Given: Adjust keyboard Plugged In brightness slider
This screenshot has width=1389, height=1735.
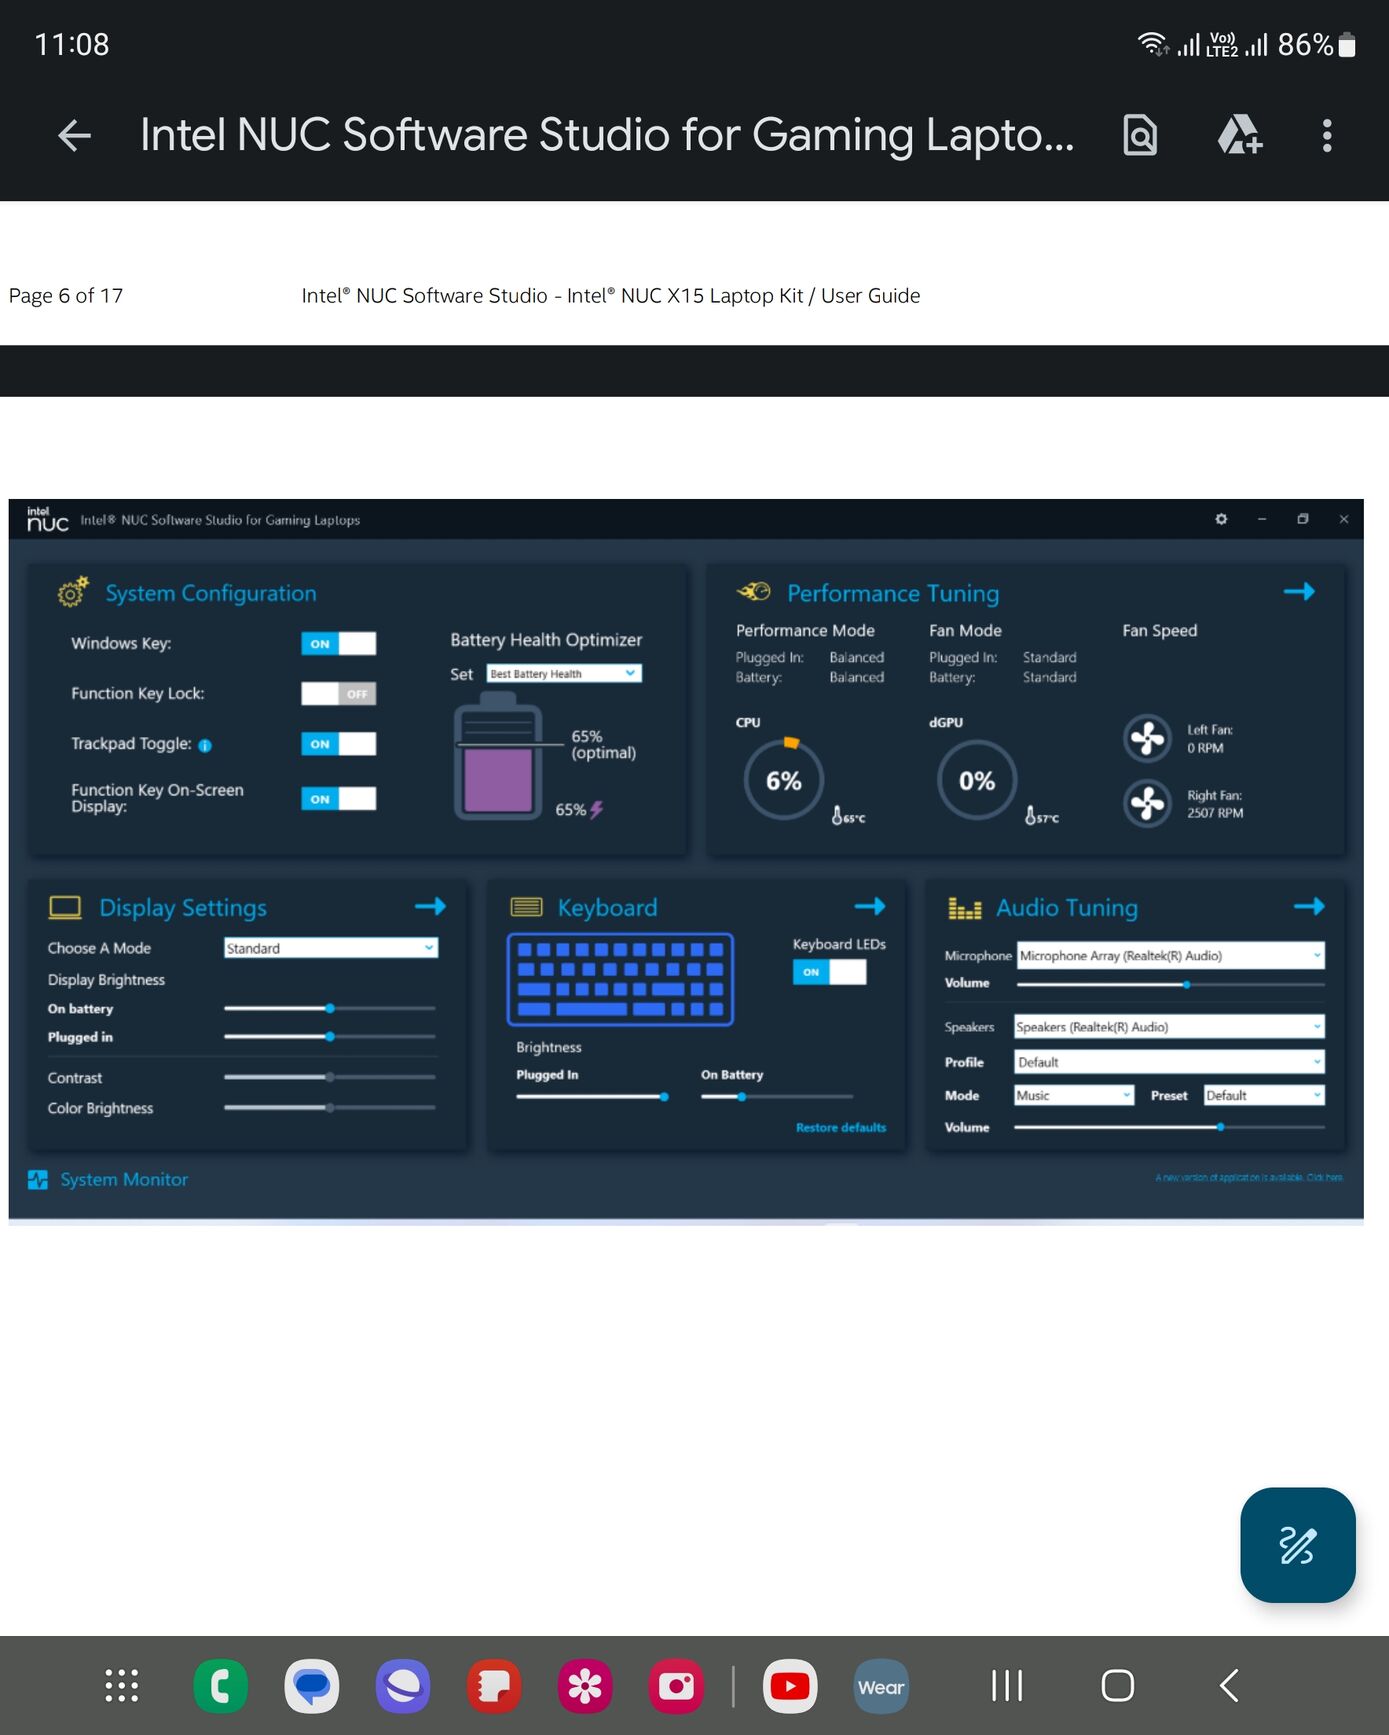Looking at the screenshot, I should pyautogui.click(x=593, y=1096).
